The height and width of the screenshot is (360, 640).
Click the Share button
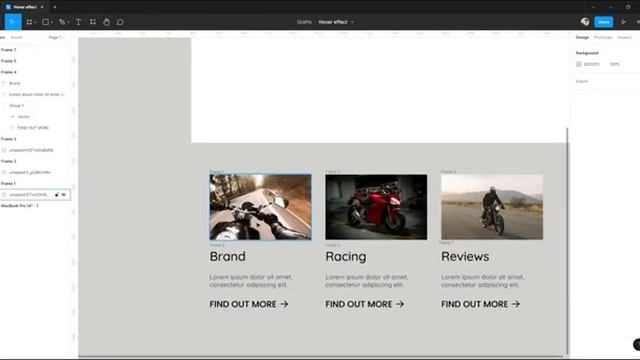tap(604, 22)
